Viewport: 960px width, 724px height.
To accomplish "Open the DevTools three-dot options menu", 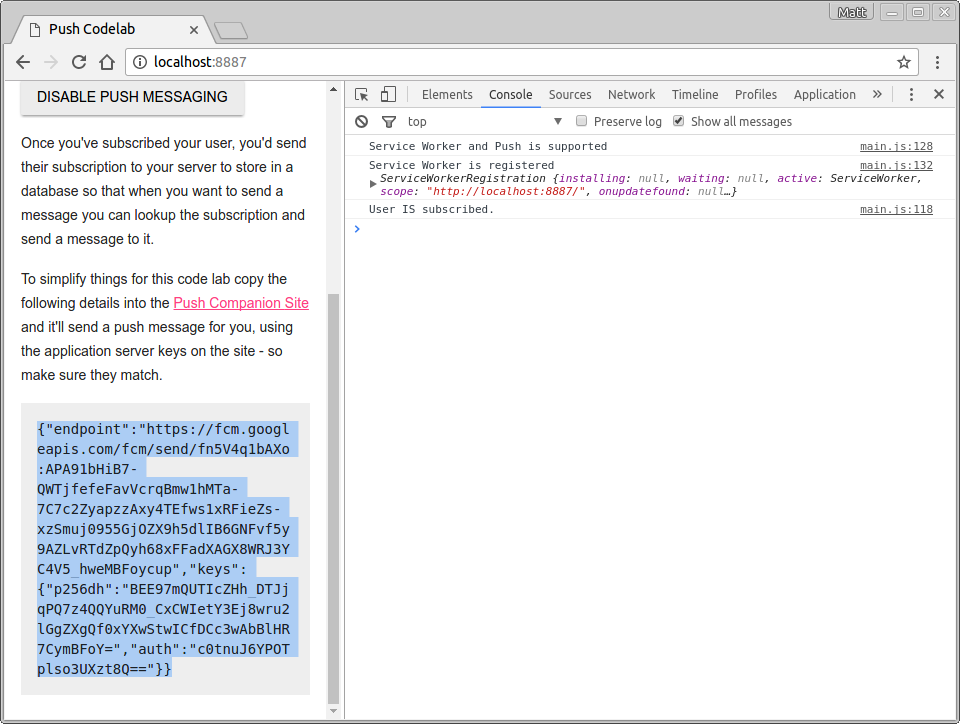I will click(911, 94).
